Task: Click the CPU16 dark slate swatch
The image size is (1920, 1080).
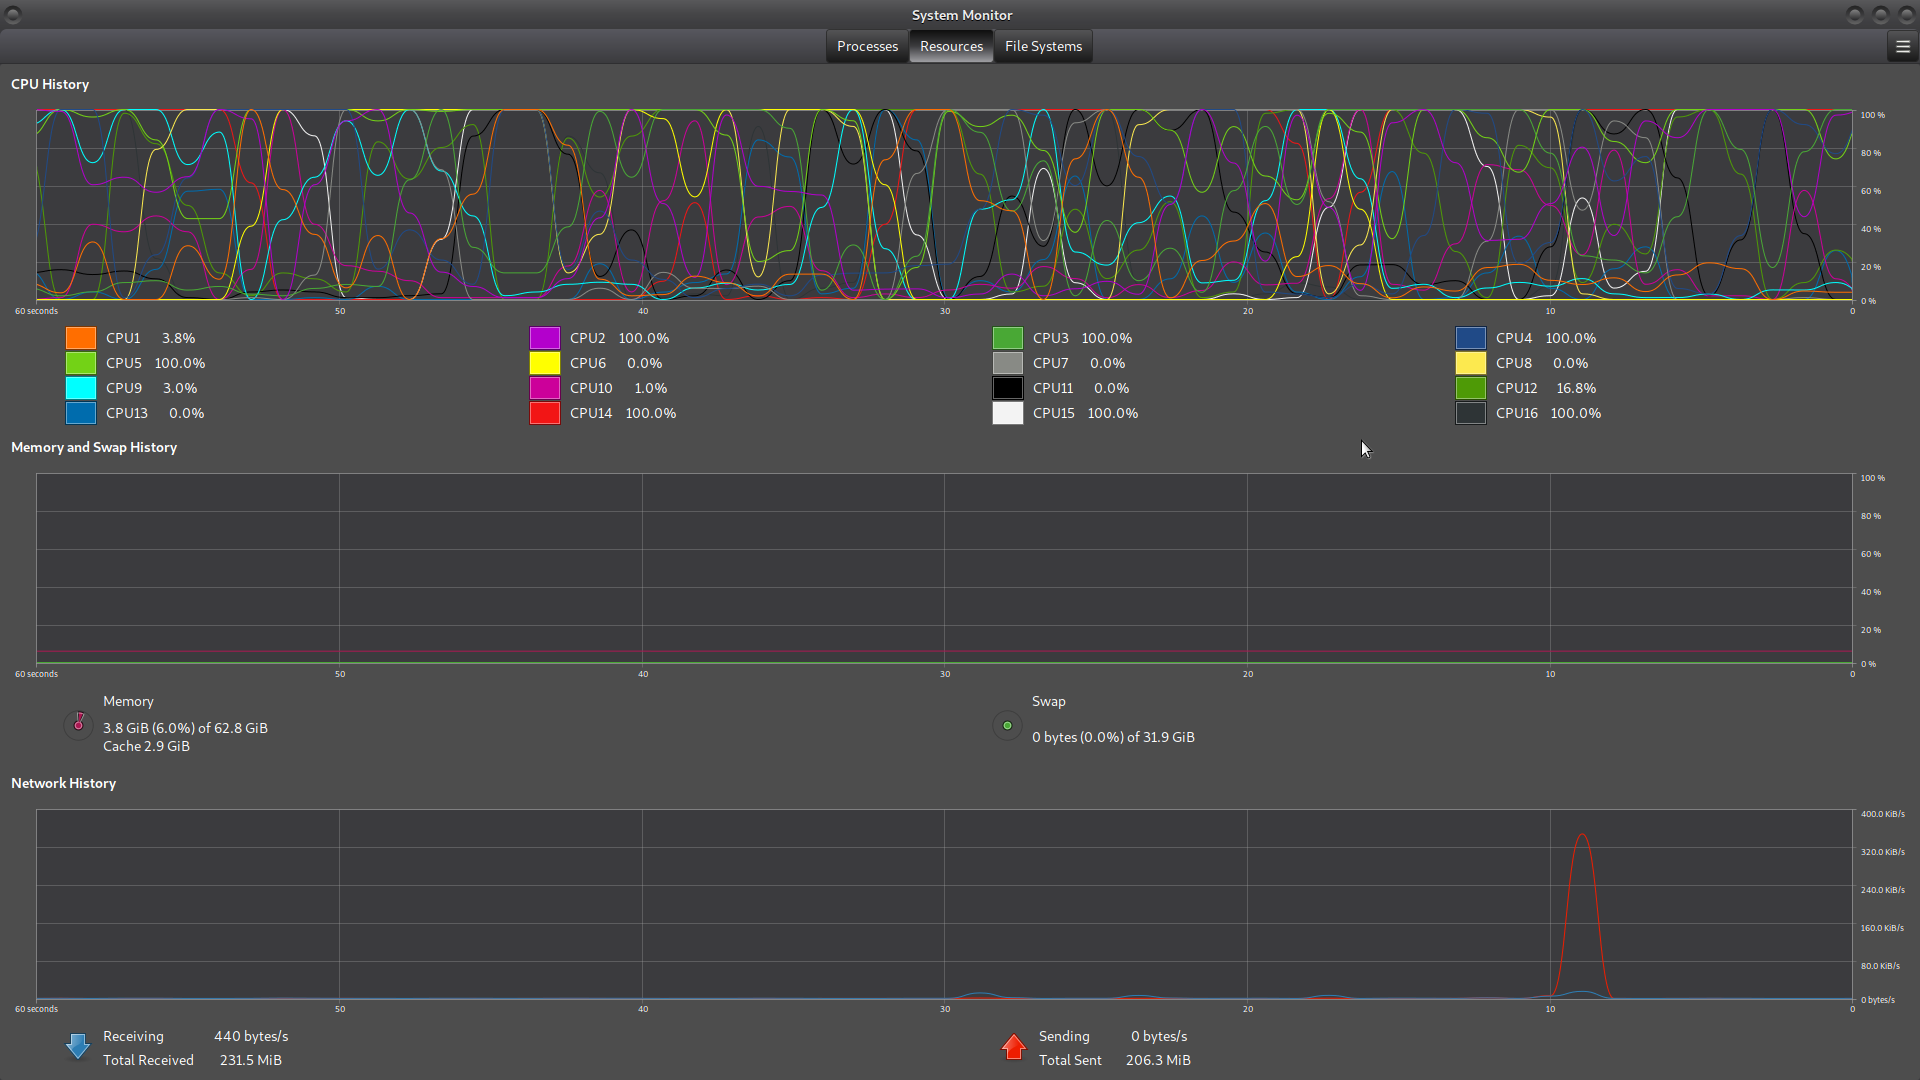Action: 1471,413
